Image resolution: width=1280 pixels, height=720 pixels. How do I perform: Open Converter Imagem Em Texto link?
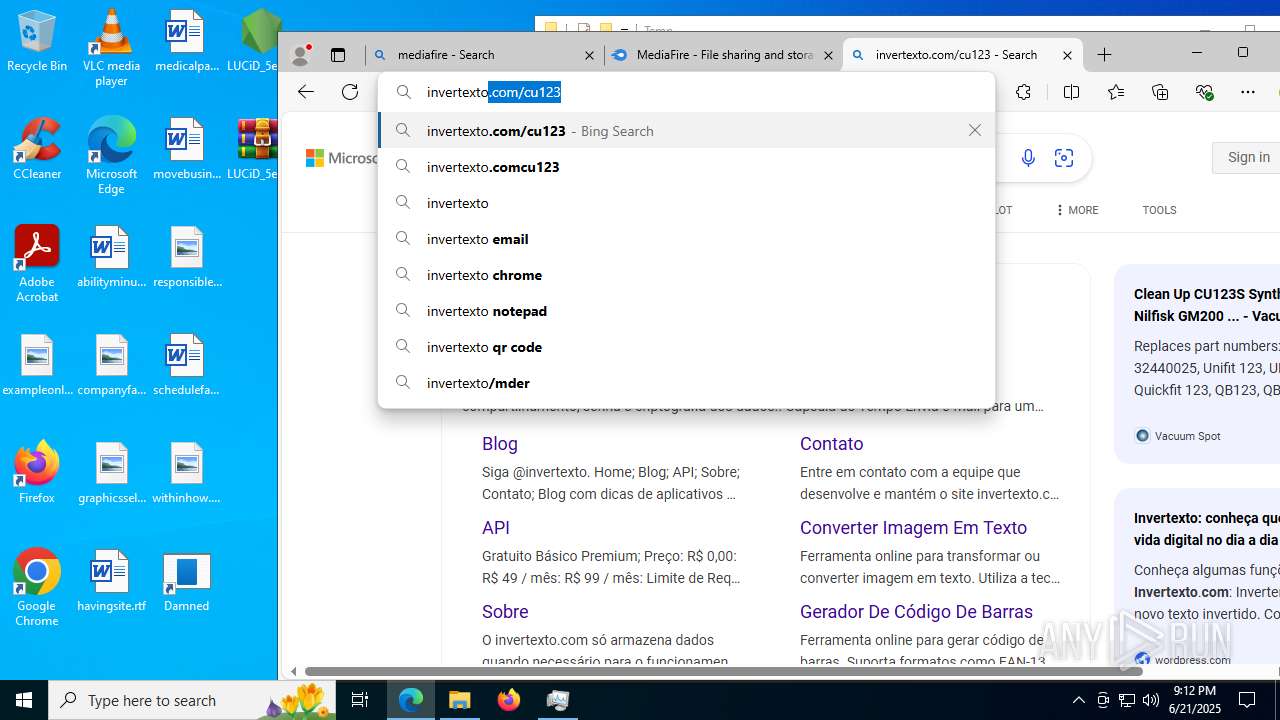pos(913,527)
